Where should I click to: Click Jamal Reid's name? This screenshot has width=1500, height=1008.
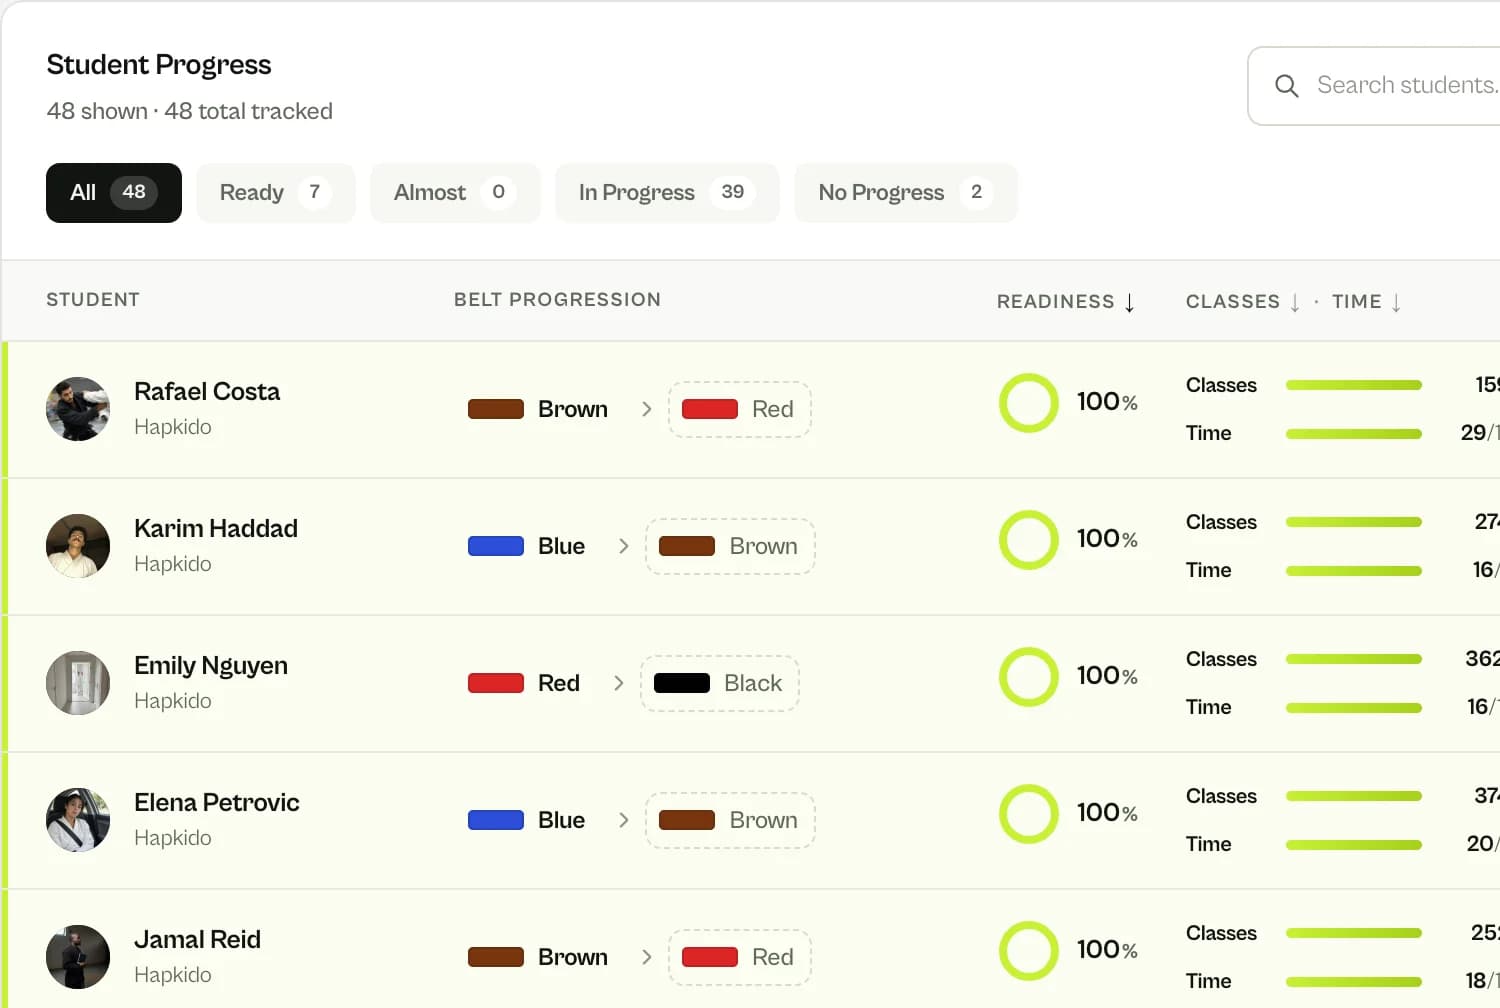[x=197, y=940]
